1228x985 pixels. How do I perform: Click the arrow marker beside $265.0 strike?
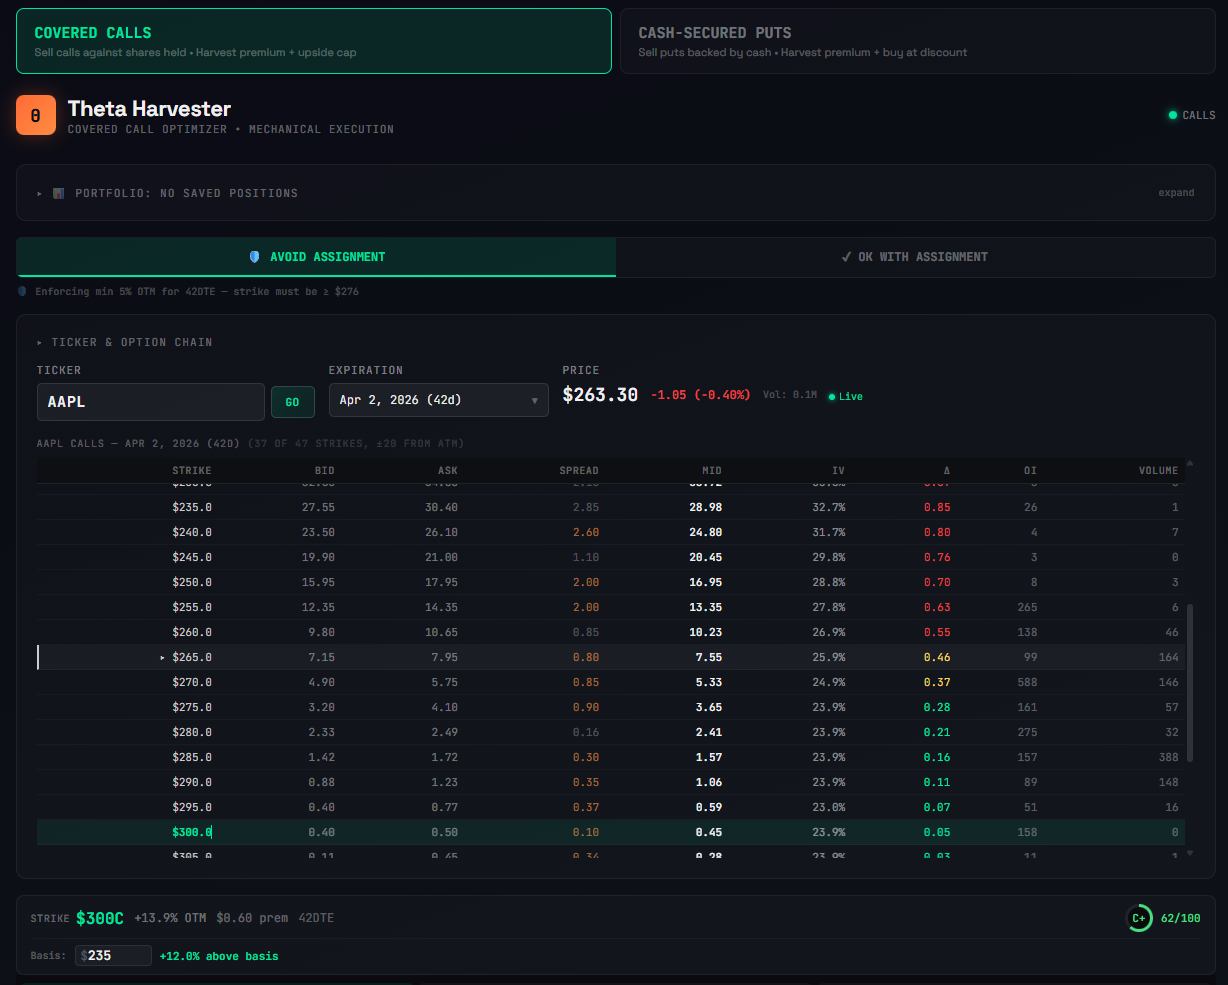tap(162, 658)
